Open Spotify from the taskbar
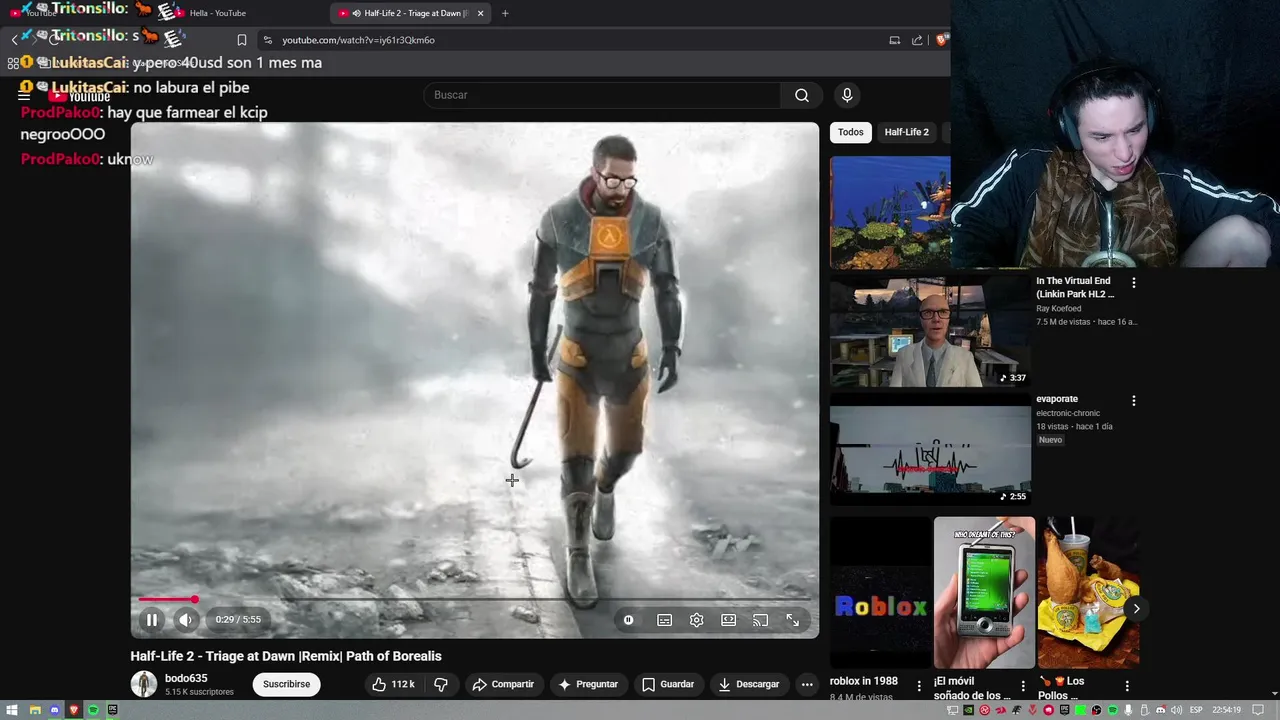The width and height of the screenshot is (1280, 720). [x=93, y=710]
